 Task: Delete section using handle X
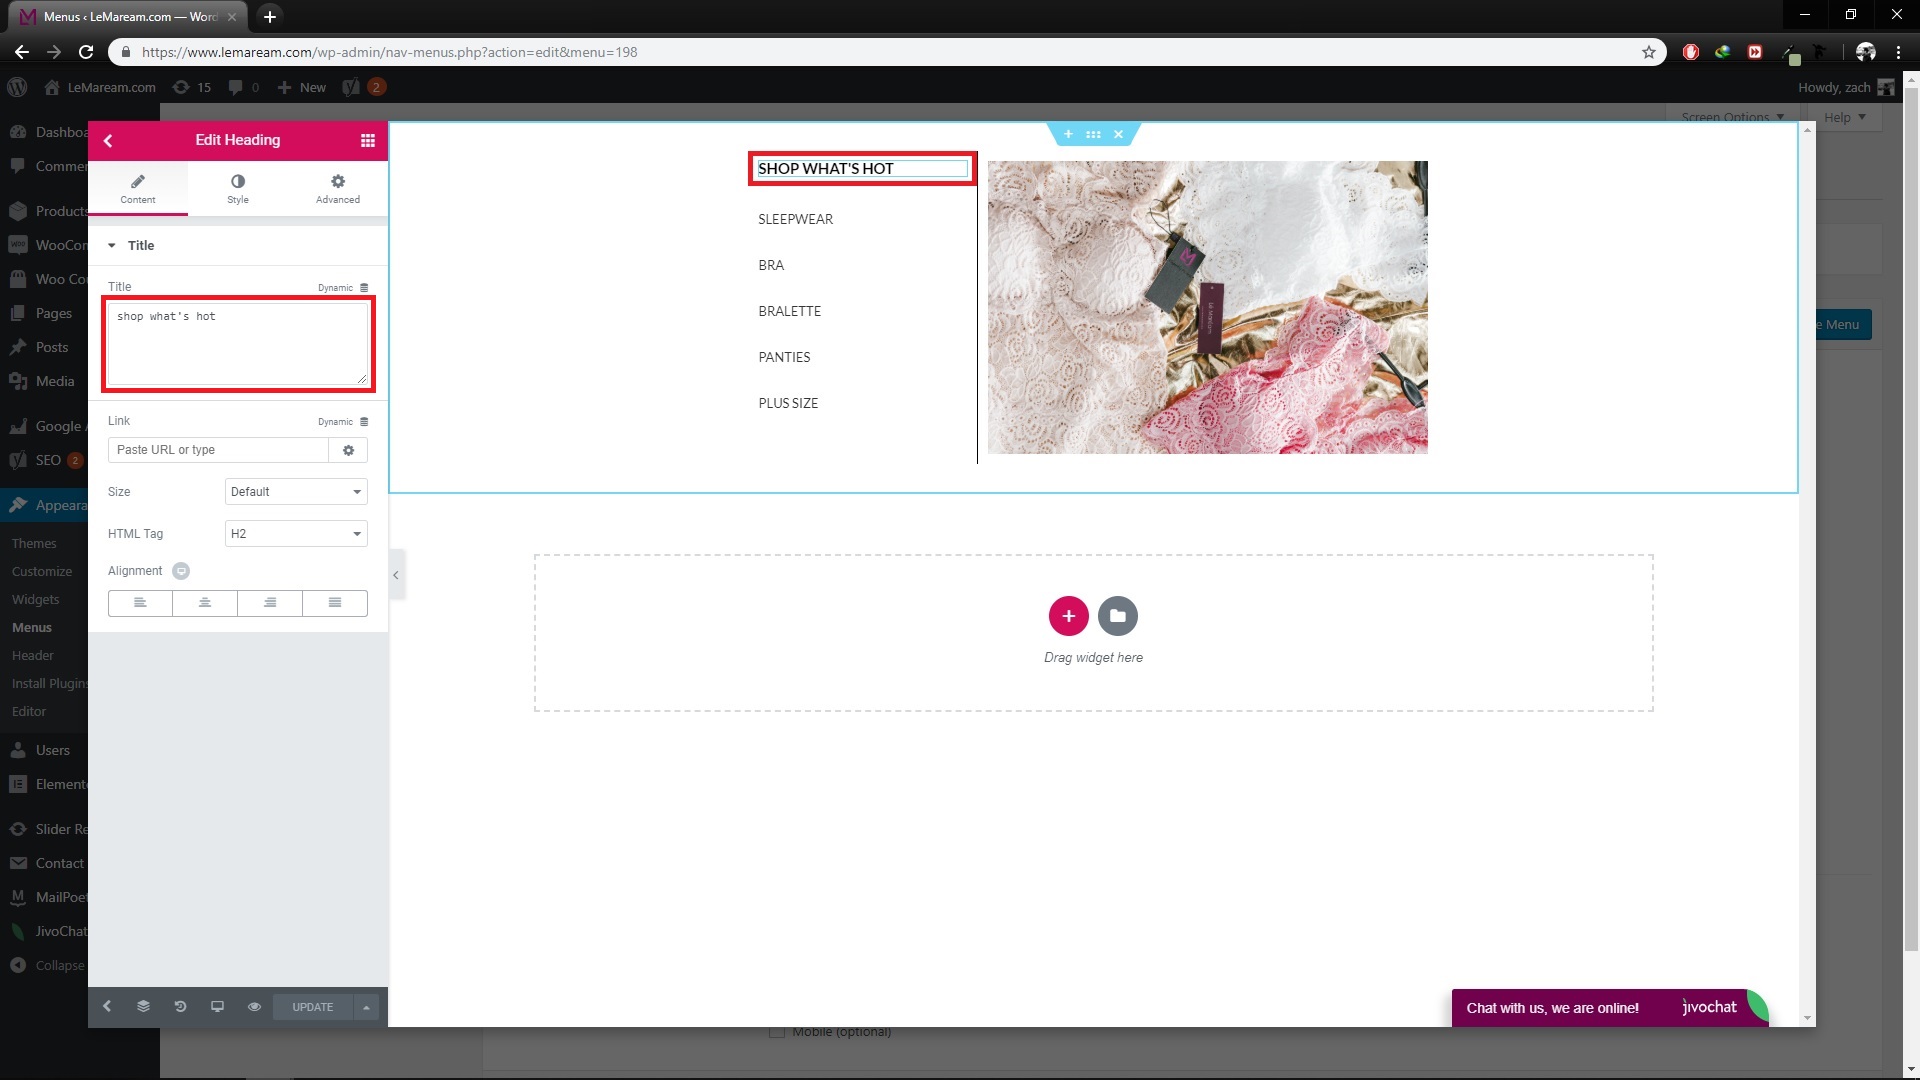(1118, 134)
